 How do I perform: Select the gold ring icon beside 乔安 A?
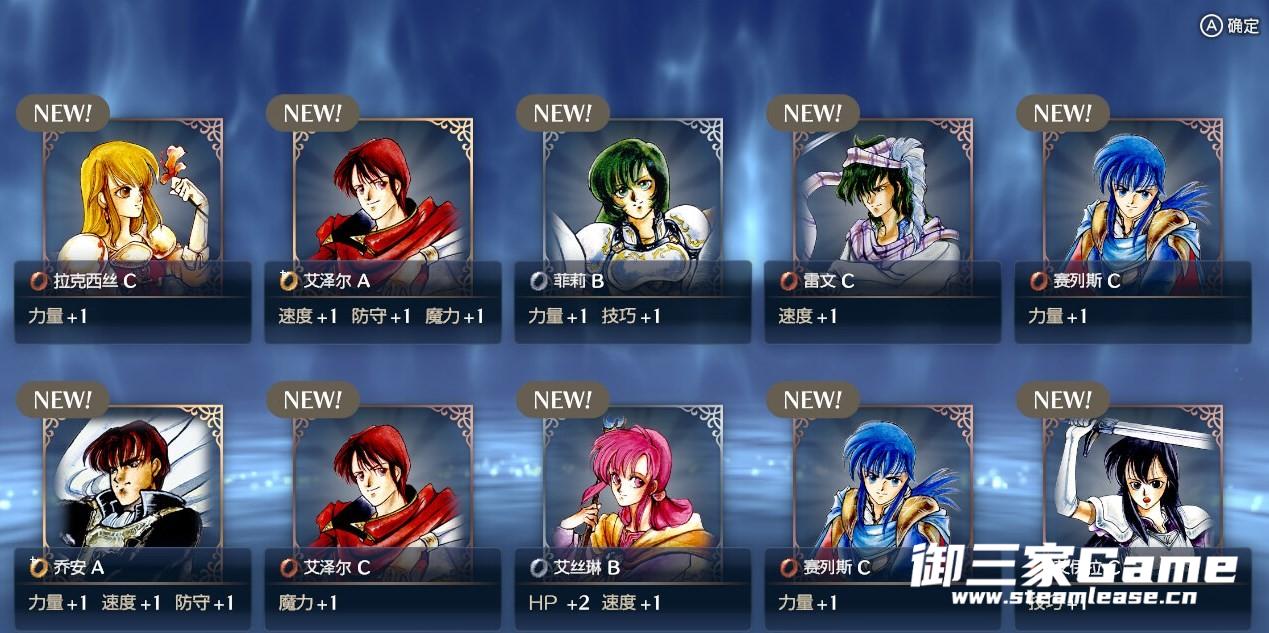click(38, 567)
